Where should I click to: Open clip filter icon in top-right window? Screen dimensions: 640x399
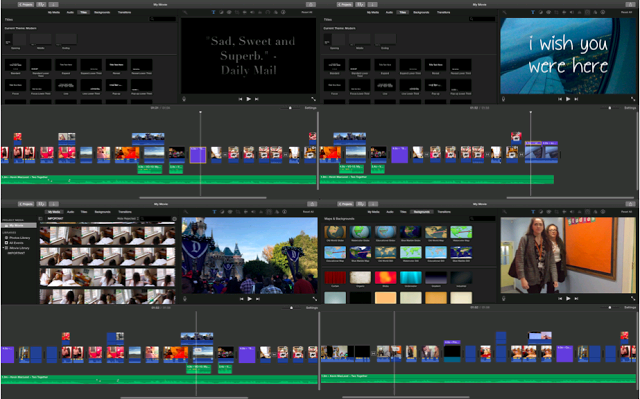[595, 12]
